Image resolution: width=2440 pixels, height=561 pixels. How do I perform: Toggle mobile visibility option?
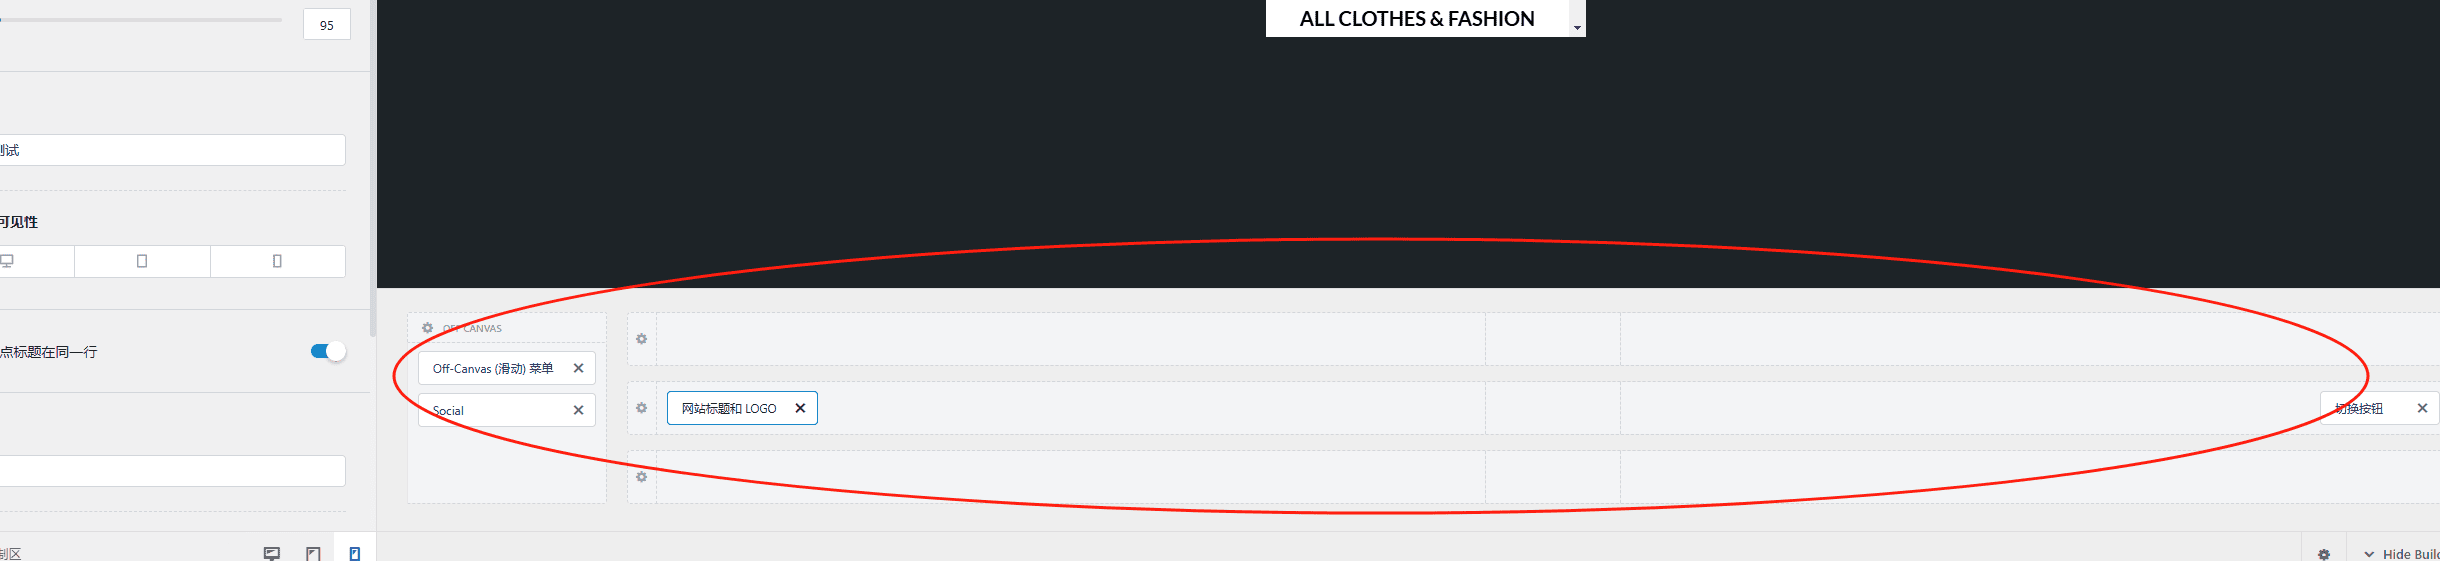tap(278, 261)
